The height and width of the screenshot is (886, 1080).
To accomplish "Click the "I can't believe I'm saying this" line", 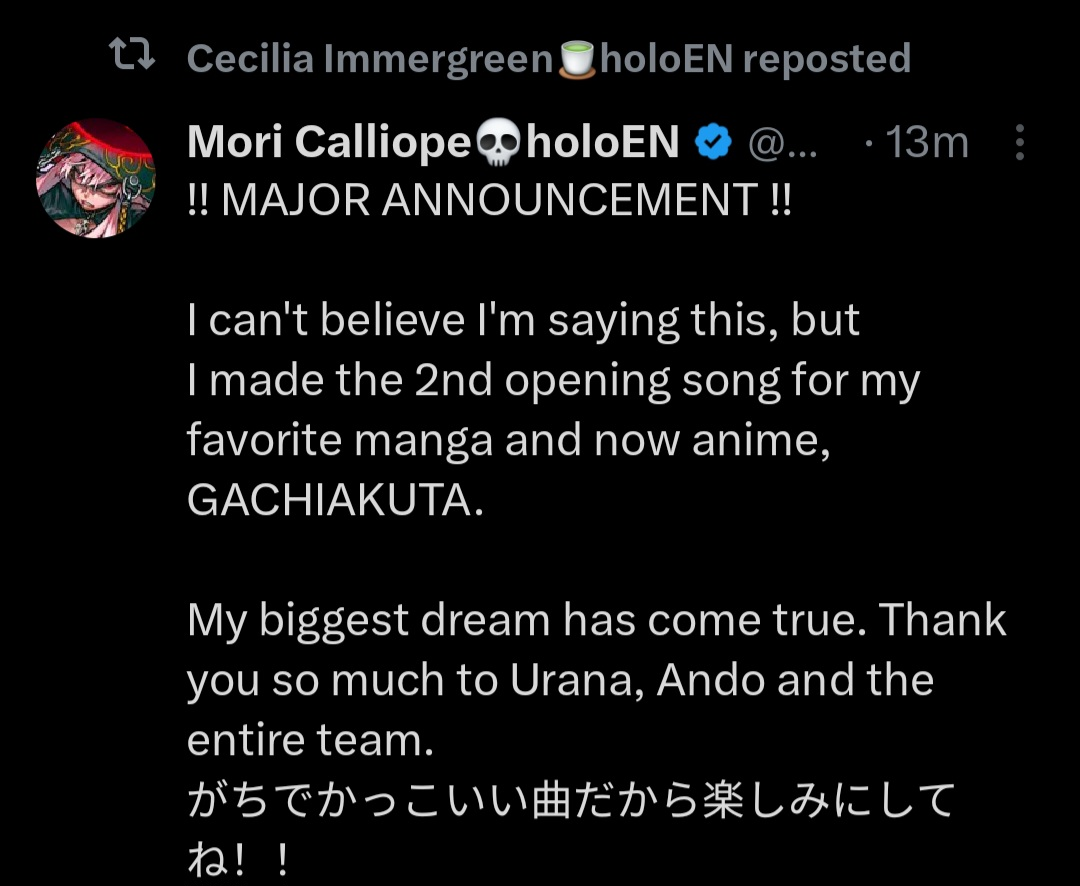I will [523, 320].
